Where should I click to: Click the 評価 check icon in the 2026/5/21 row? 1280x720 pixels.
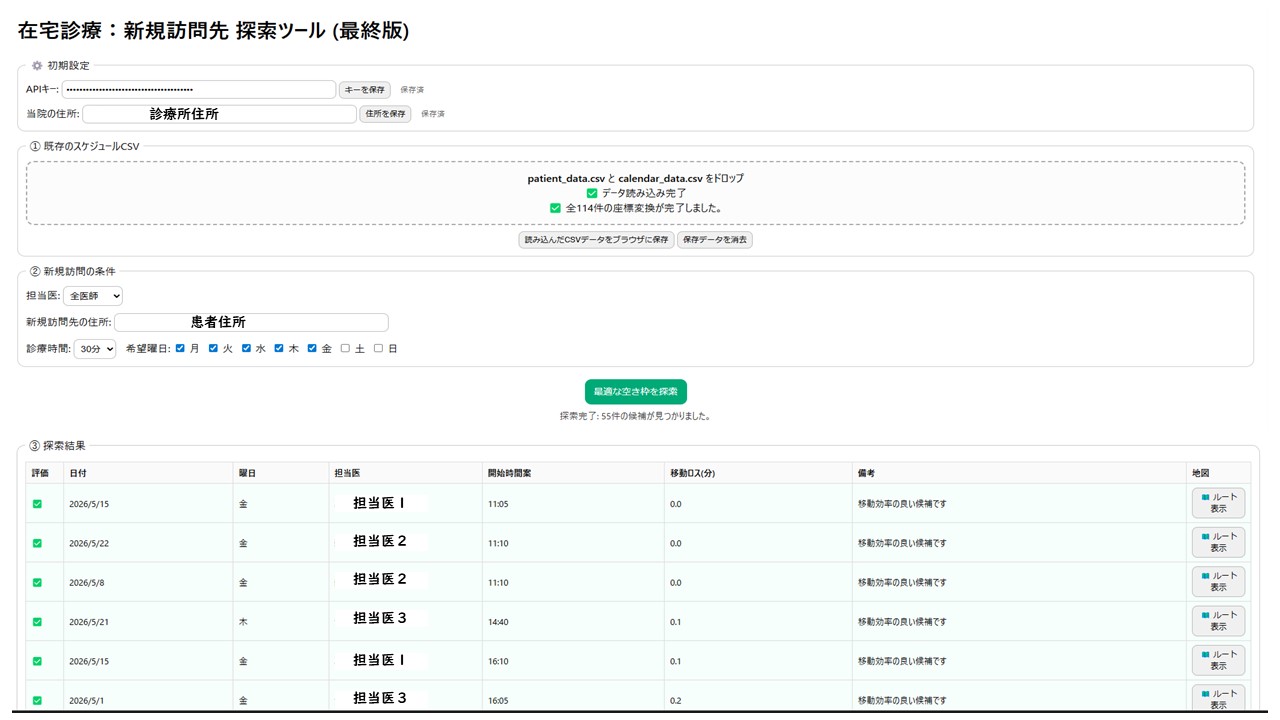tap(38, 622)
